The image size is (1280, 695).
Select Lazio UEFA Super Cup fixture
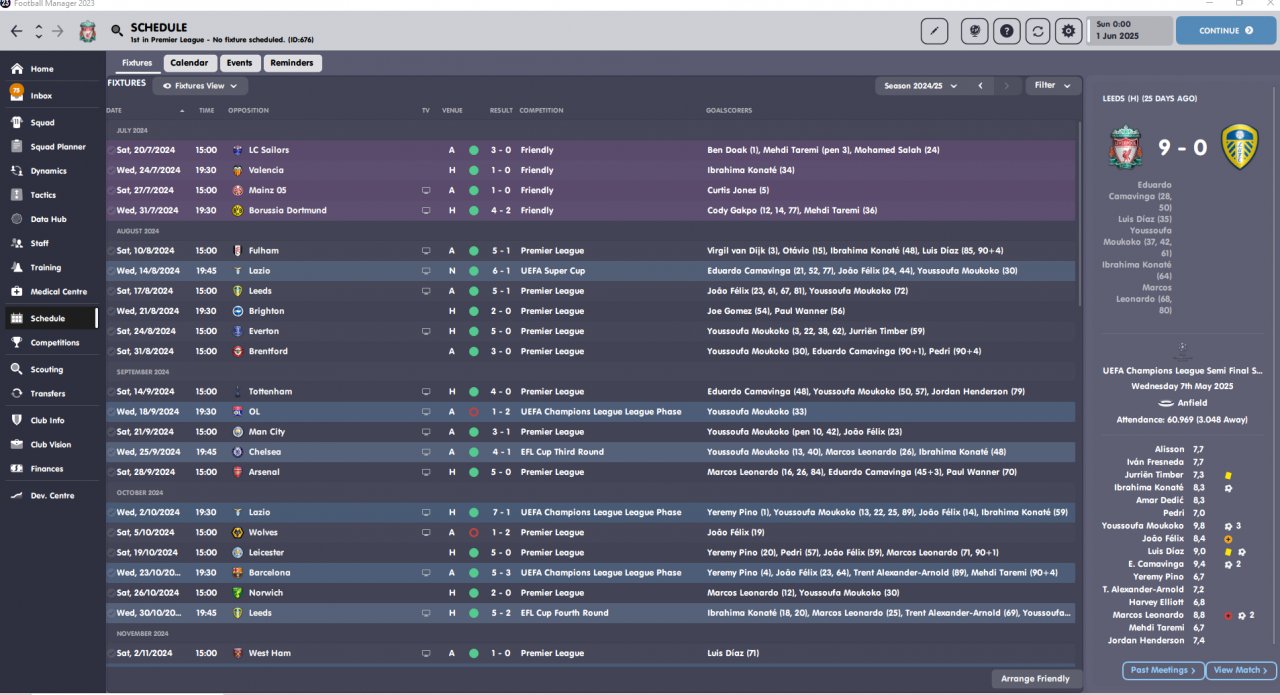591,271
